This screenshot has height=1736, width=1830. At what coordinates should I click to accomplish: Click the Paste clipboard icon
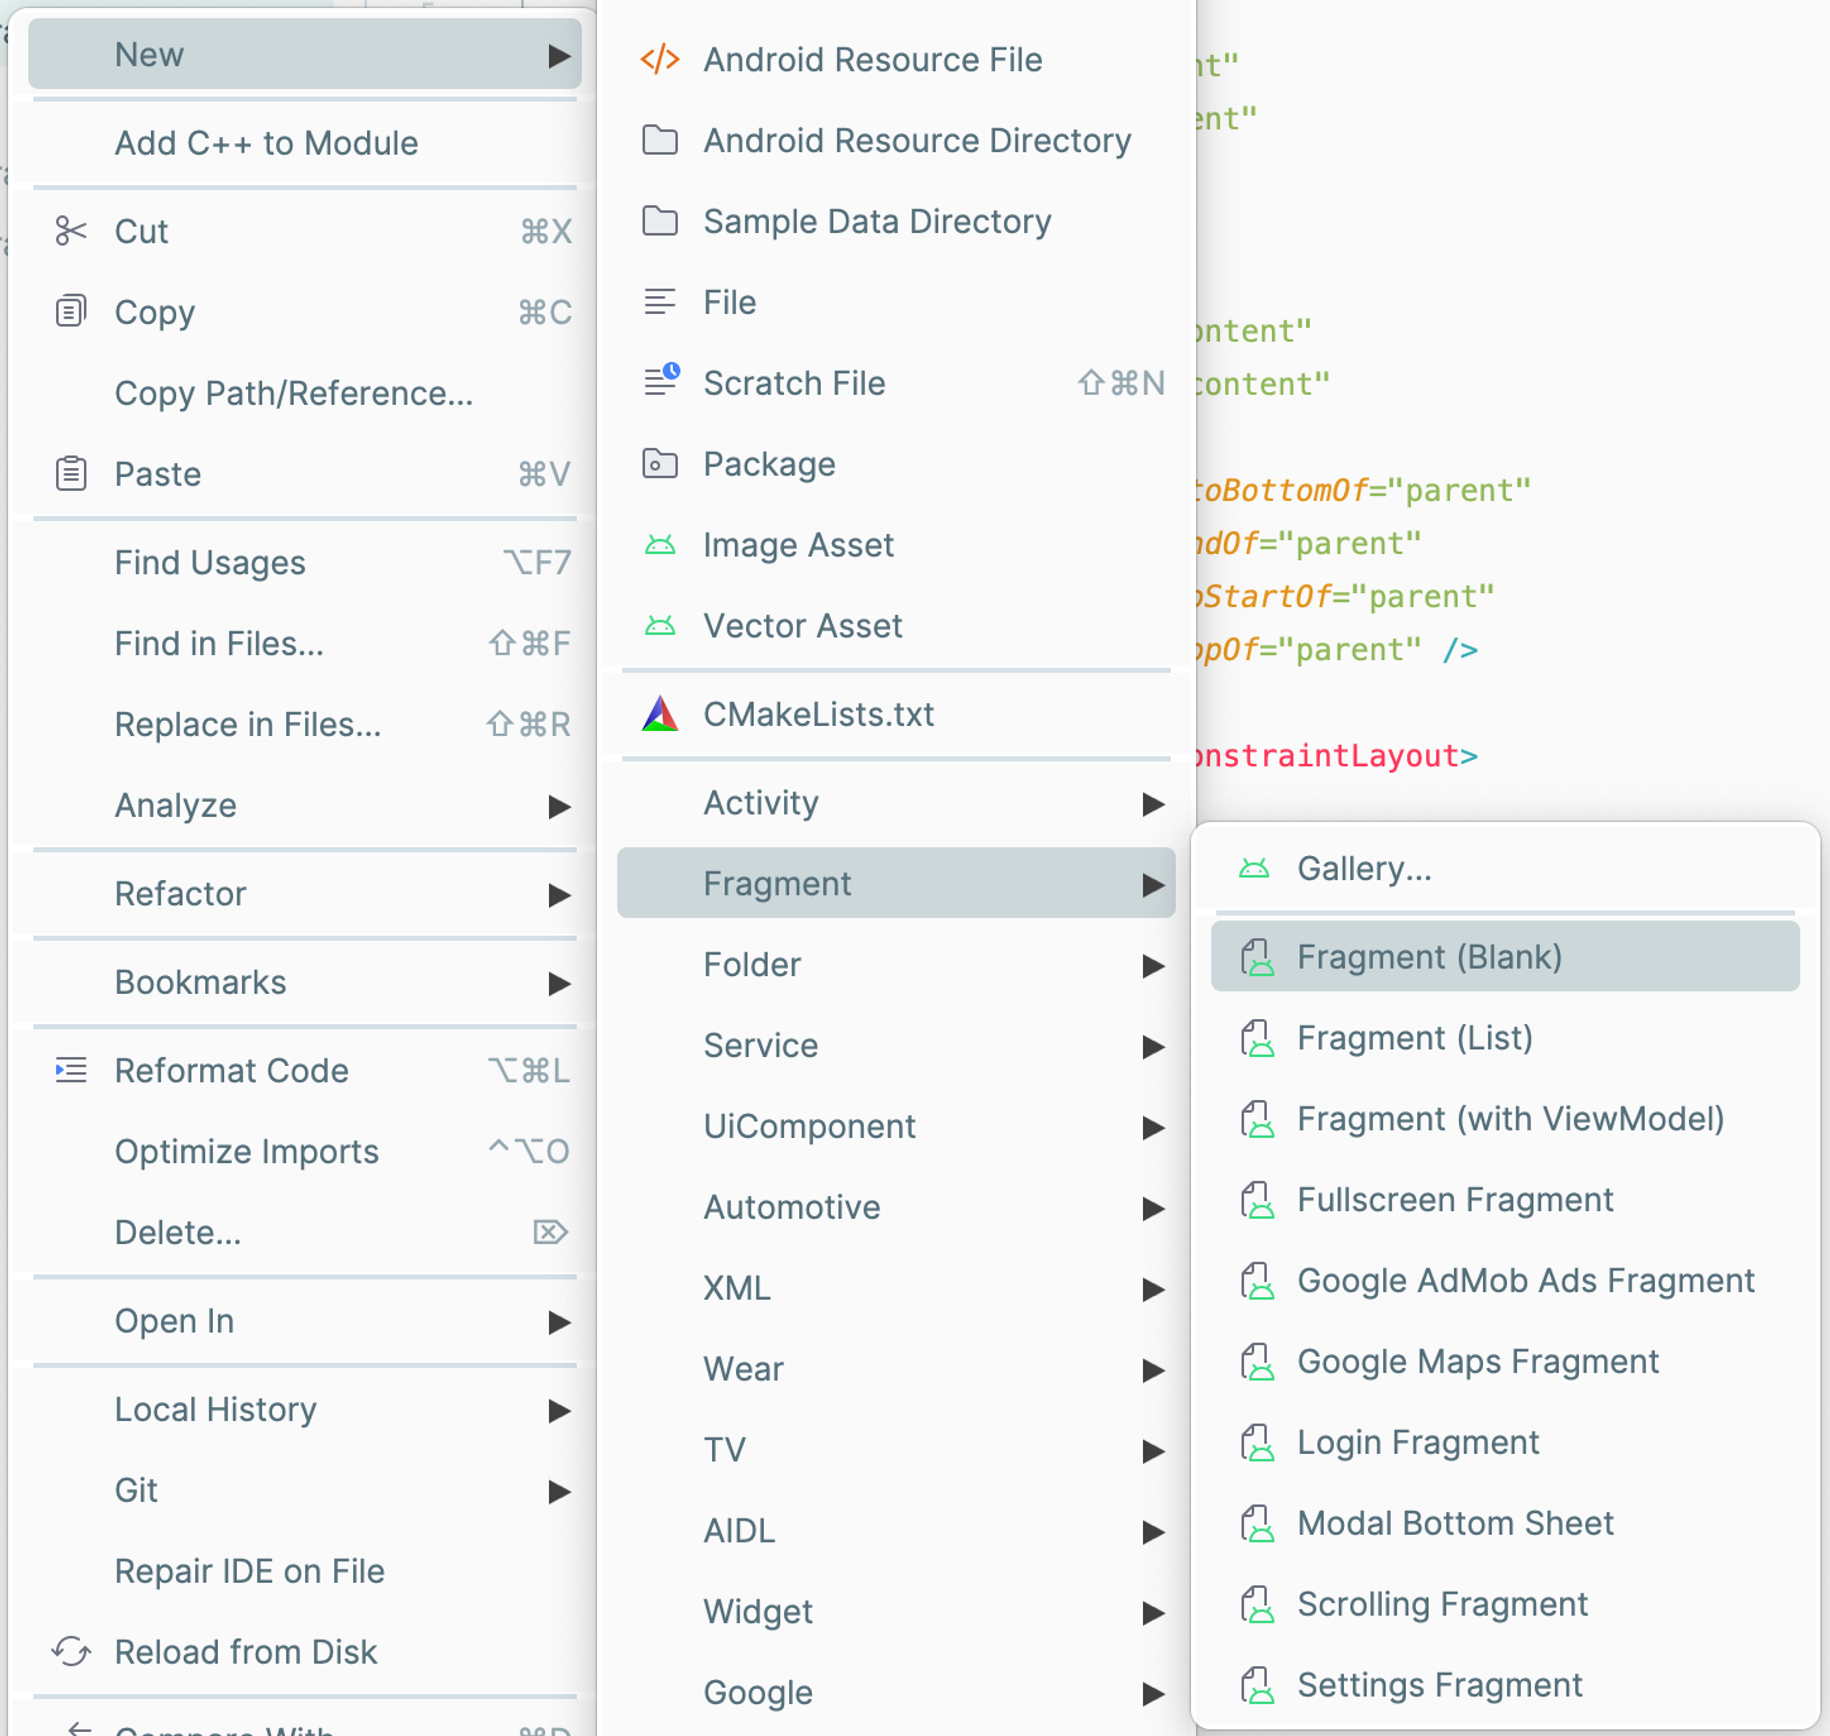[x=70, y=473]
